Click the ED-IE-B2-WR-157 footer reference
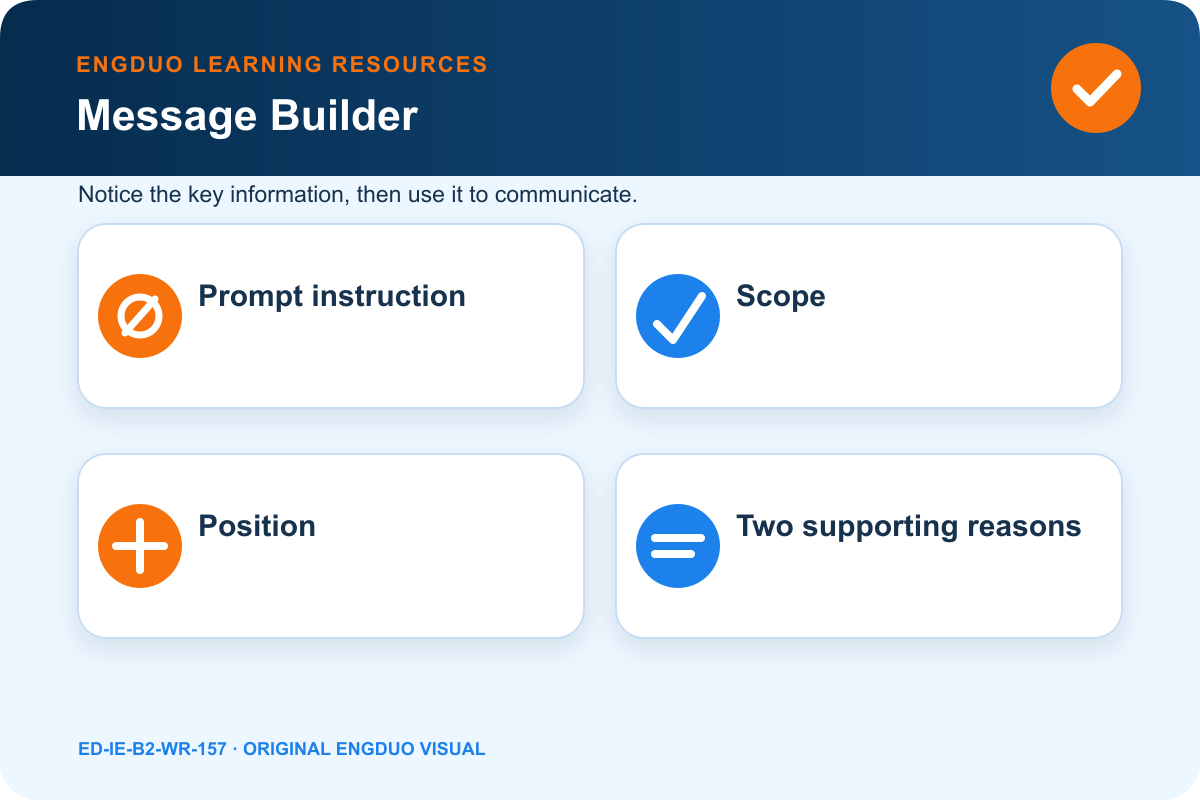Image resolution: width=1200 pixels, height=800 pixels. pos(152,749)
